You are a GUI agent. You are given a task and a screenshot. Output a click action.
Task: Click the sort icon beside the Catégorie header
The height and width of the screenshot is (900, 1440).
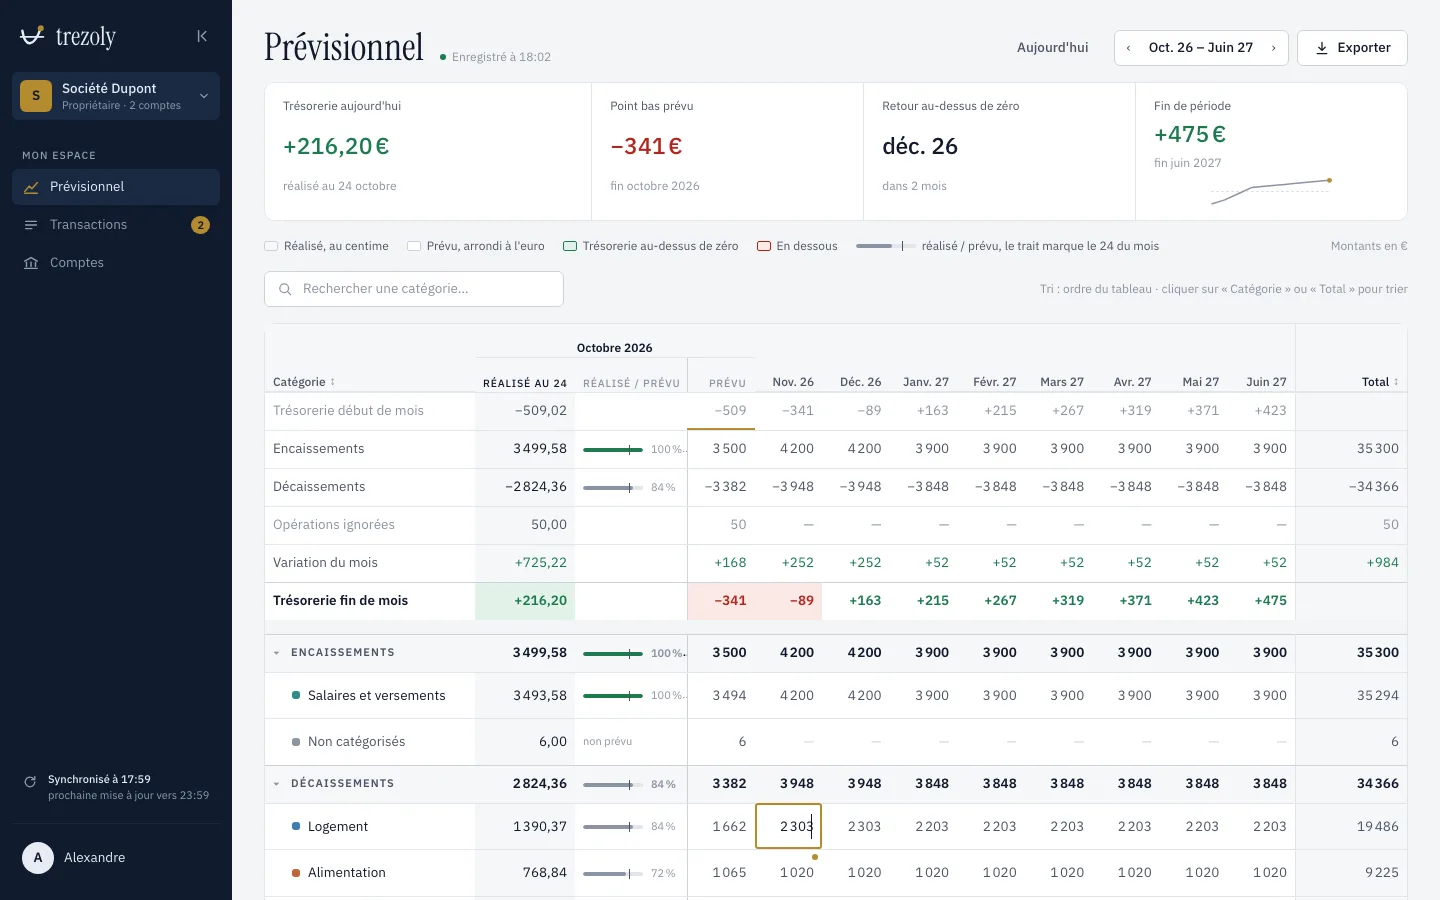[x=333, y=382]
